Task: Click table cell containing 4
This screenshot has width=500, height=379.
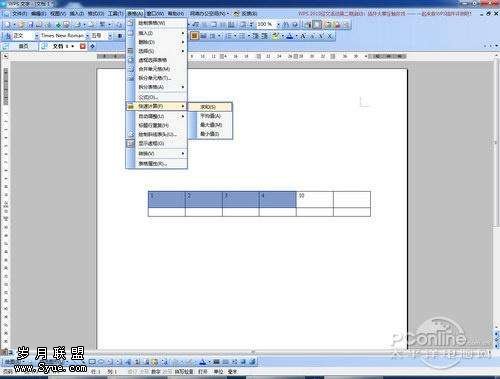Action: [278, 199]
